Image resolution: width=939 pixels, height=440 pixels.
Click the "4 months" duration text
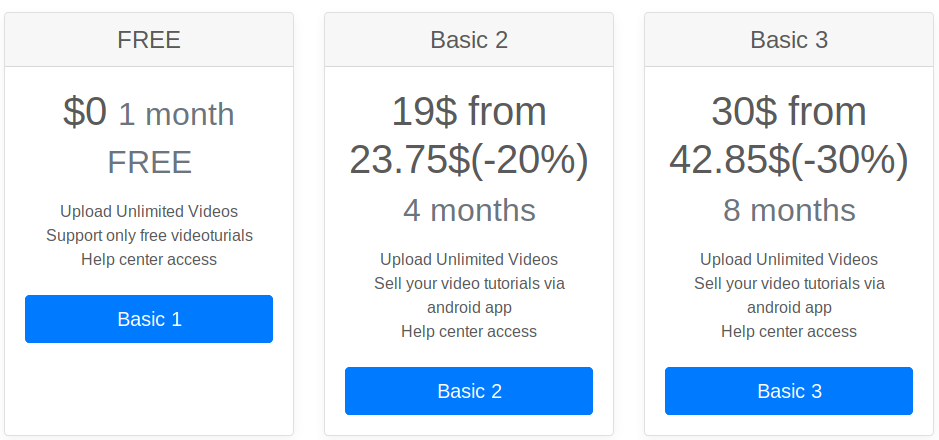click(x=469, y=210)
